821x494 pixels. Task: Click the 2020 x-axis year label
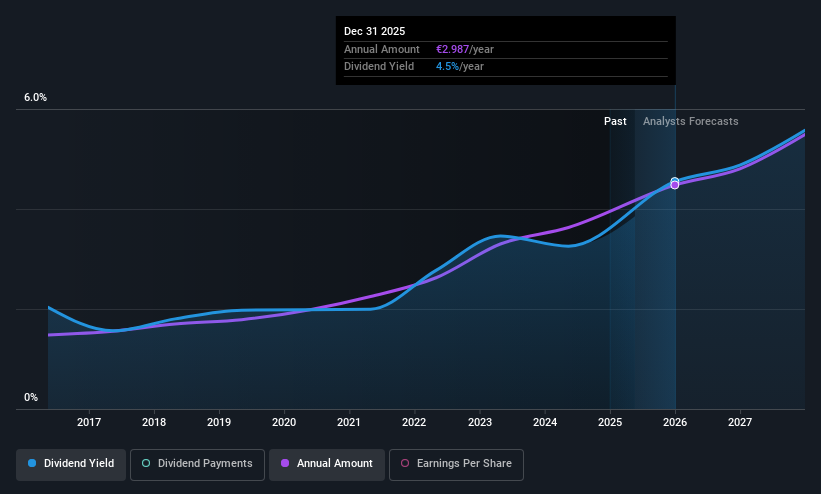coord(284,422)
